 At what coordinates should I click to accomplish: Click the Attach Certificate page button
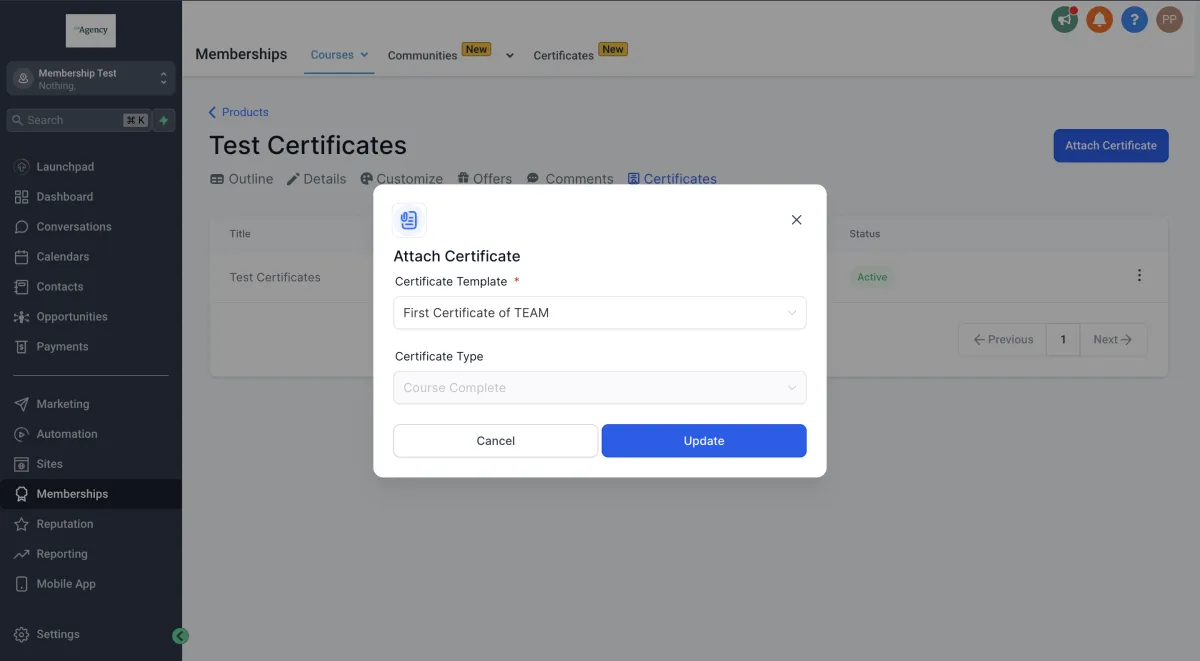pos(1111,145)
